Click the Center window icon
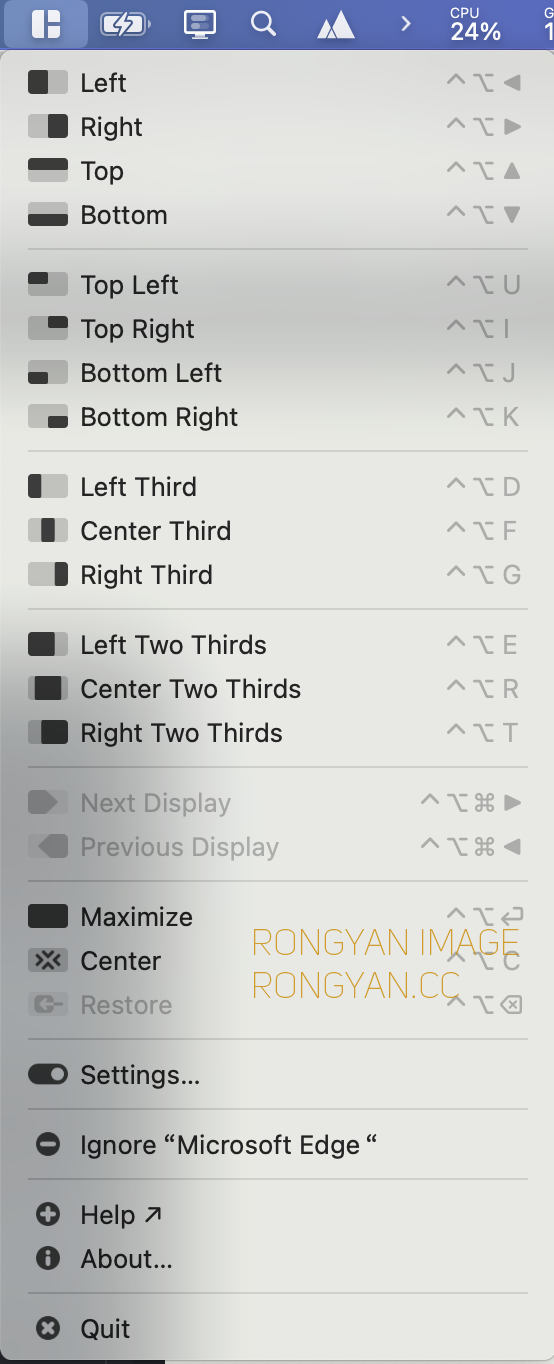 click(48, 961)
